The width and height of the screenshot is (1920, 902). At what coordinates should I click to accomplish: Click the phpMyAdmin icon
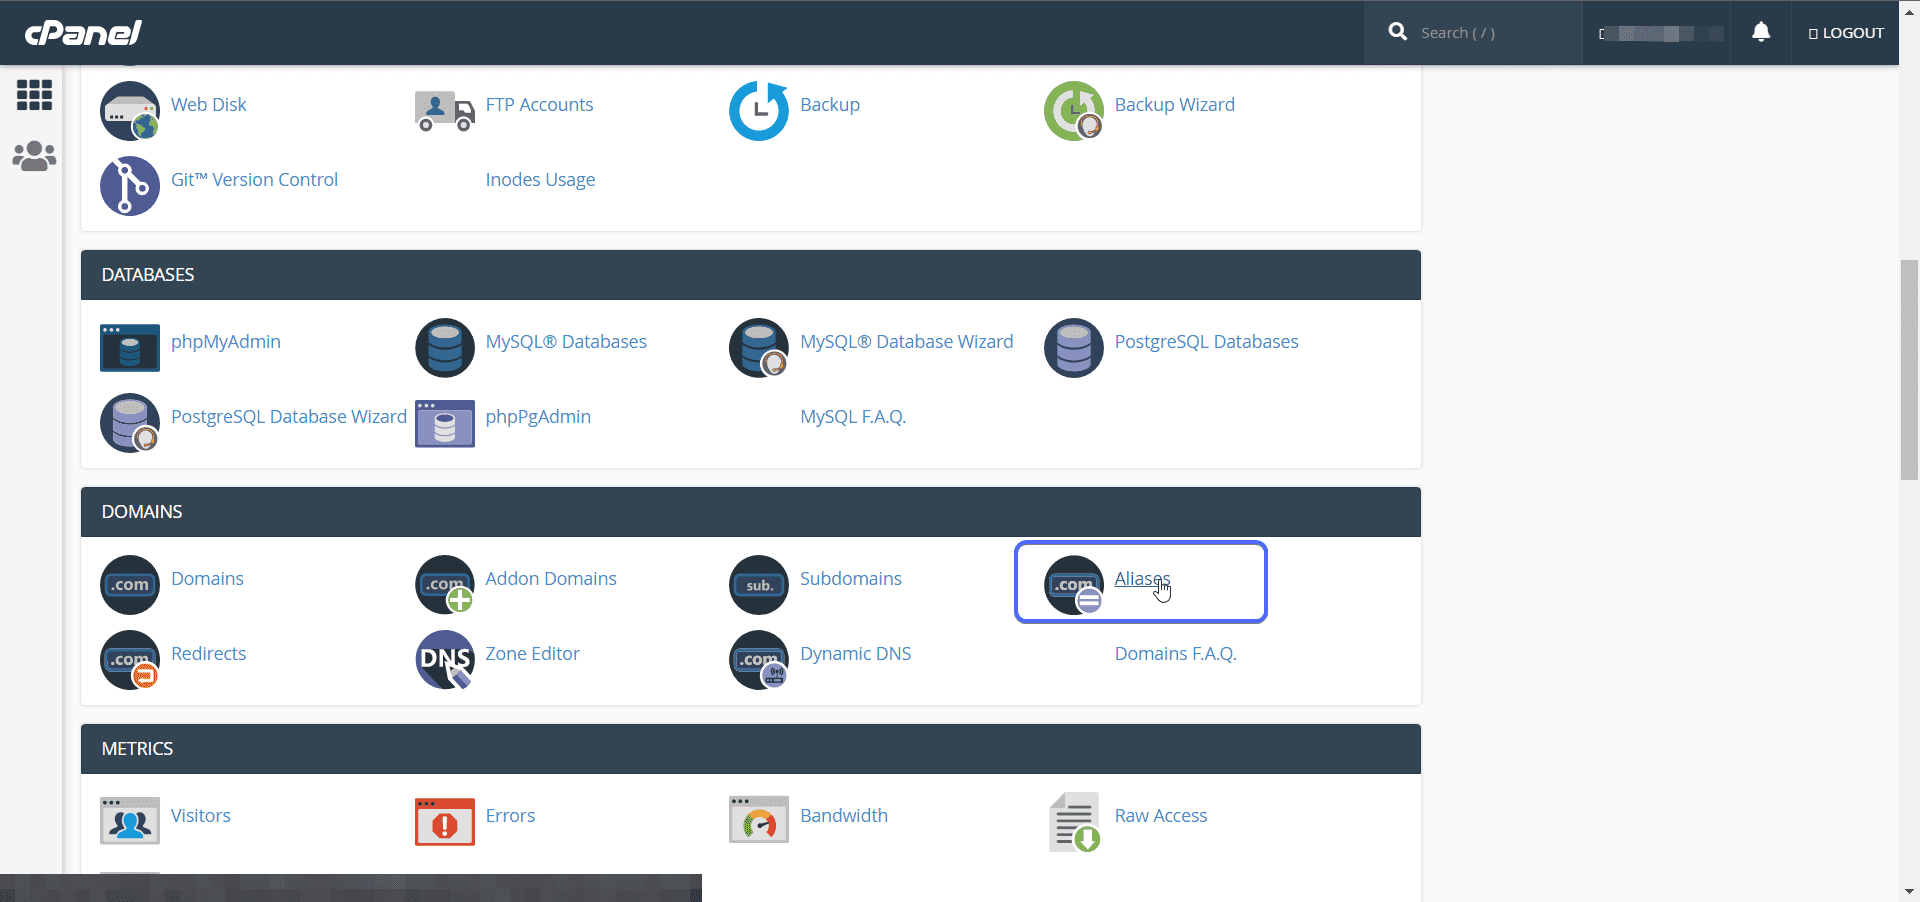tap(130, 348)
